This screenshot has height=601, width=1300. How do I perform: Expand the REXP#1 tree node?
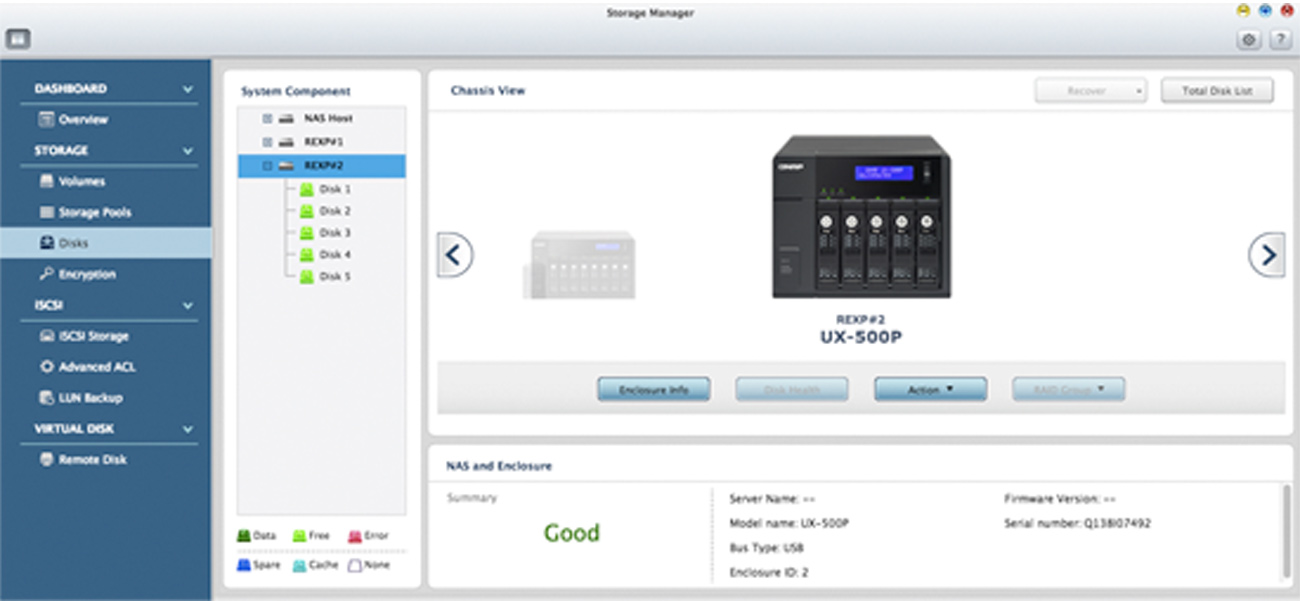coord(267,142)
